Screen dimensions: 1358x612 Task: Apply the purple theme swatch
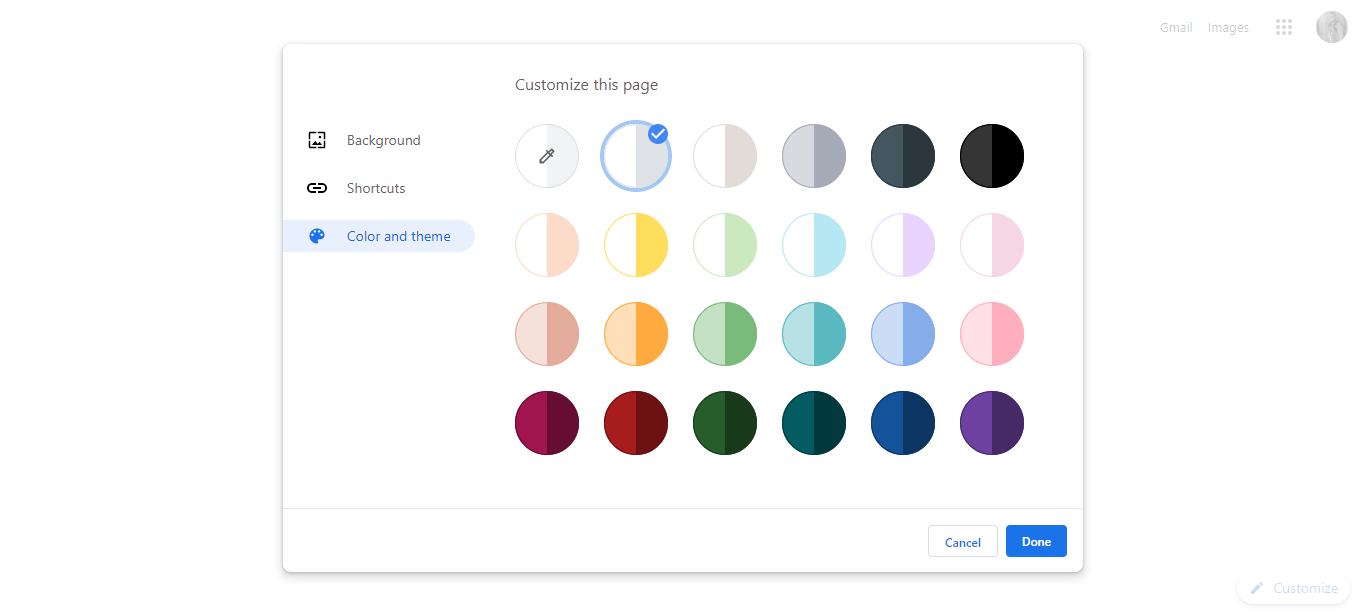pos(992,423)
